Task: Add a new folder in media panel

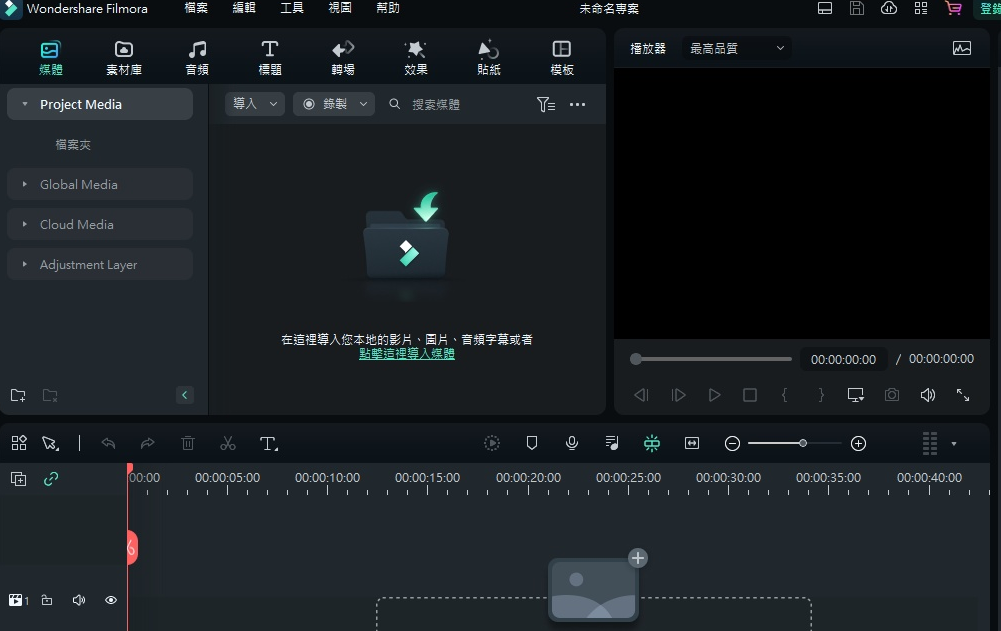Action: pyautogui.click(x=18, y=395)
